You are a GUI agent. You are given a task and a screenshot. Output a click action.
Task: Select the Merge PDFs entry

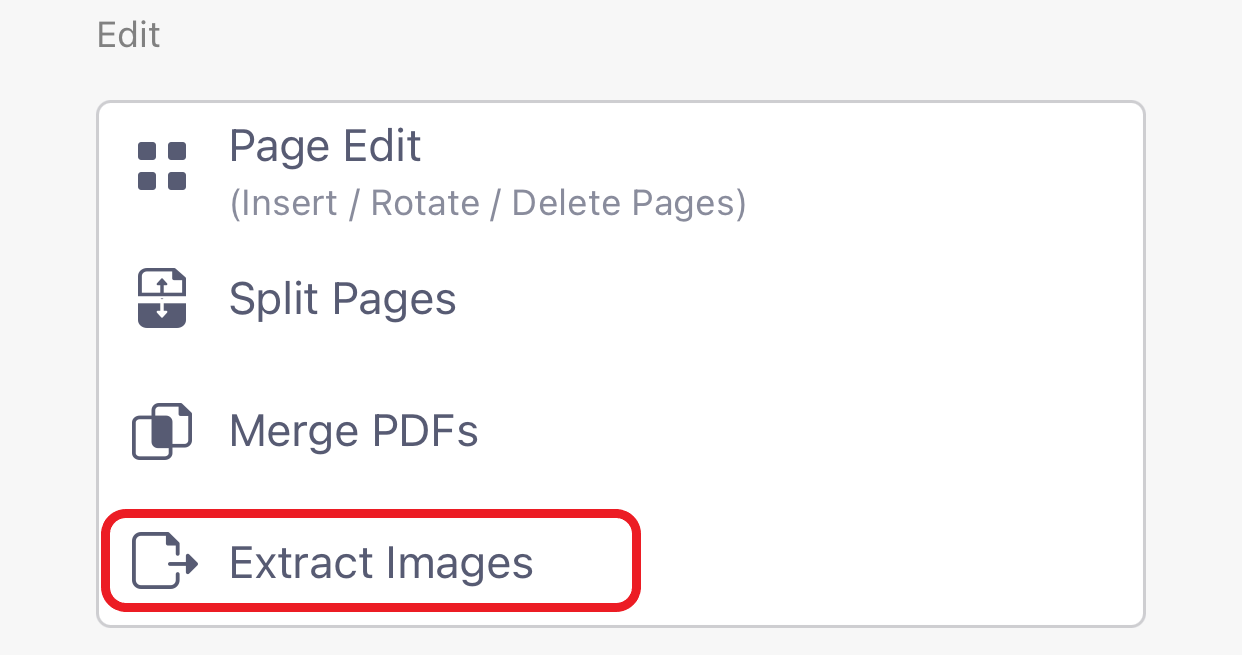click(x=620, y=431)
